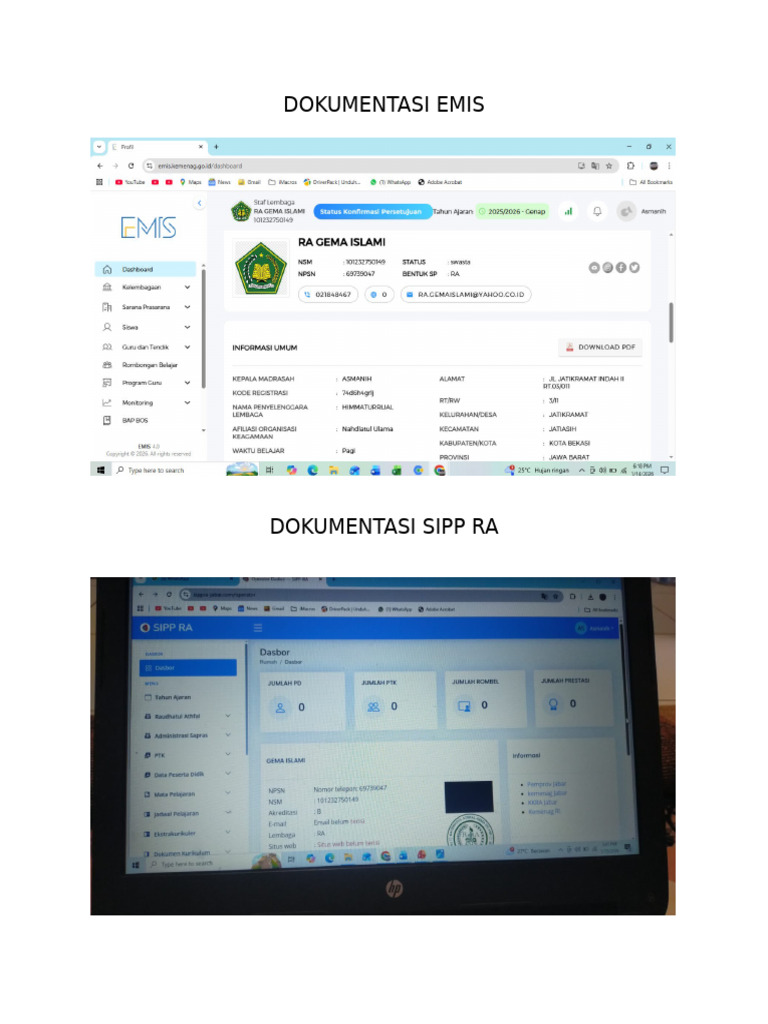Open the user profile menu in SIPP RA header
The image size is (768, 1024).
tap(593, 628)
